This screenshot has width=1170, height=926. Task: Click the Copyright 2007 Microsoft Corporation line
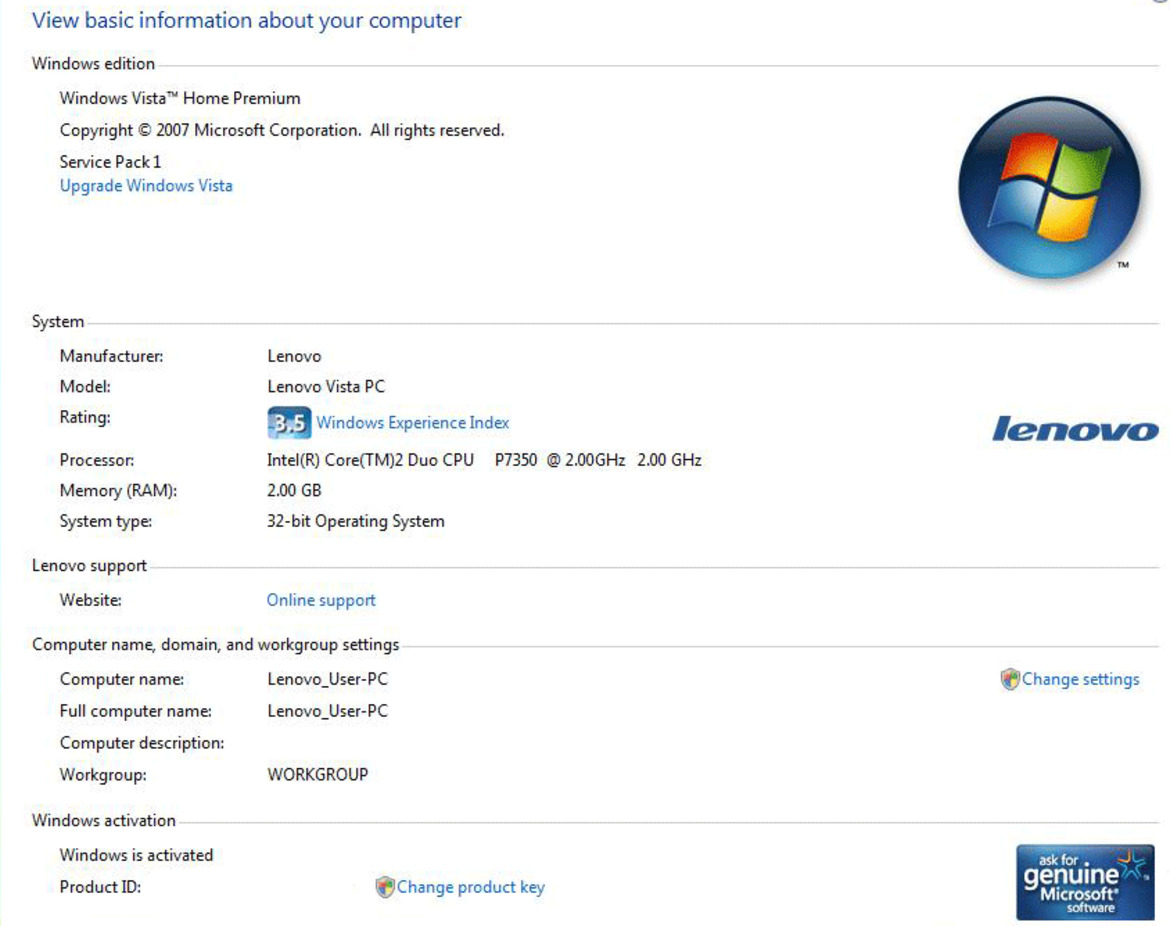[x=282, y=131]
